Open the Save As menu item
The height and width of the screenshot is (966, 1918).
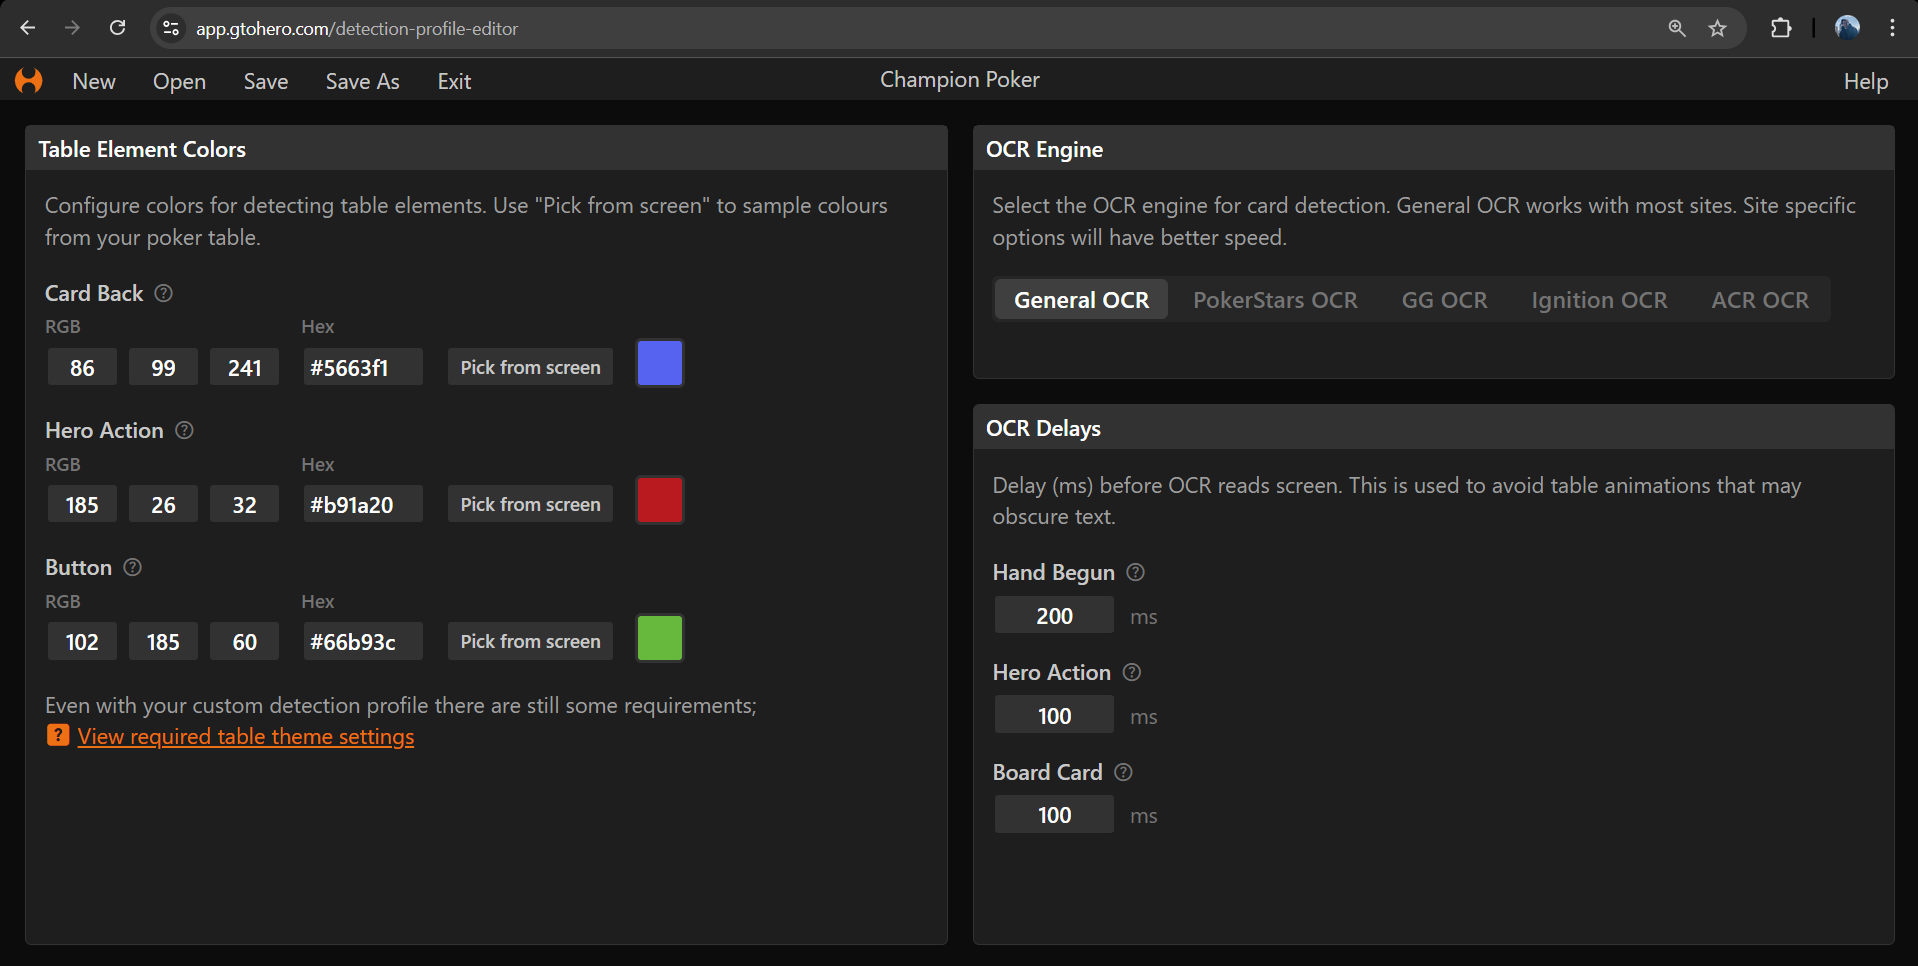[x=362, y=82]
